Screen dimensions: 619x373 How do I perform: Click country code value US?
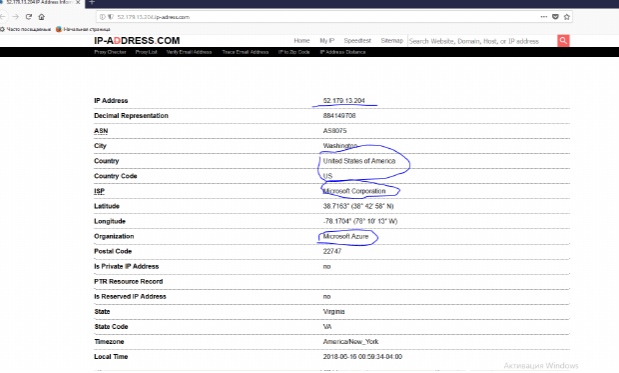328,176
